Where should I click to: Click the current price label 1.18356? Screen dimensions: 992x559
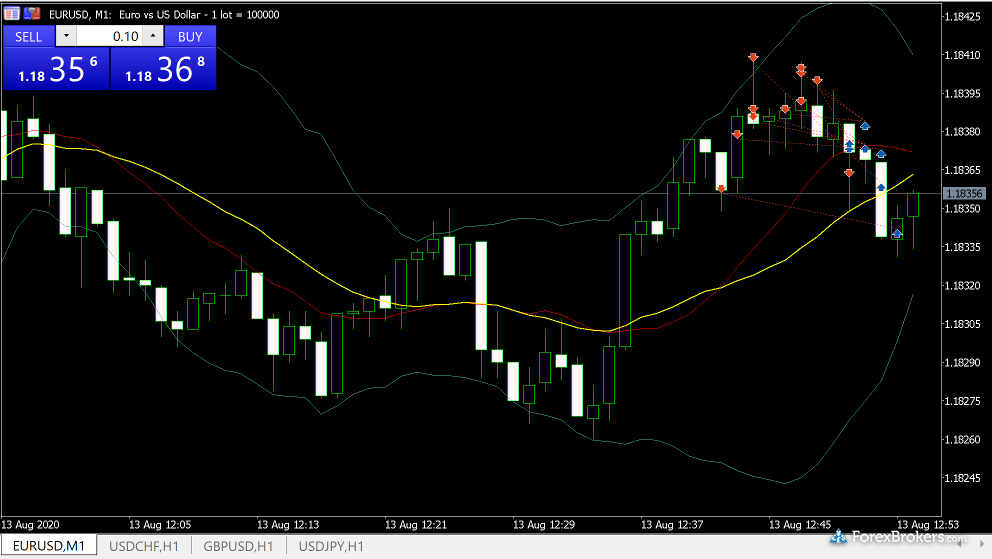pos(964,194)
